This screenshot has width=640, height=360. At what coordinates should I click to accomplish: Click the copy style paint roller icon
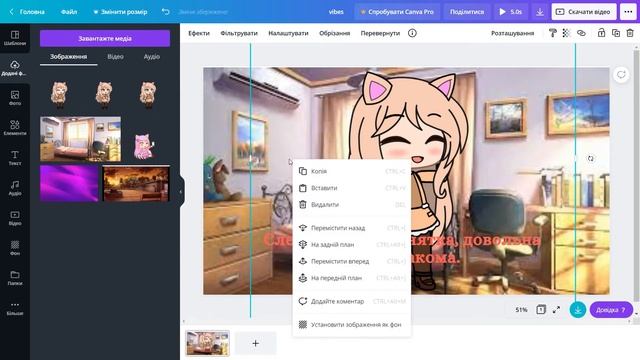pyautogui.click(x=553, y=33)
